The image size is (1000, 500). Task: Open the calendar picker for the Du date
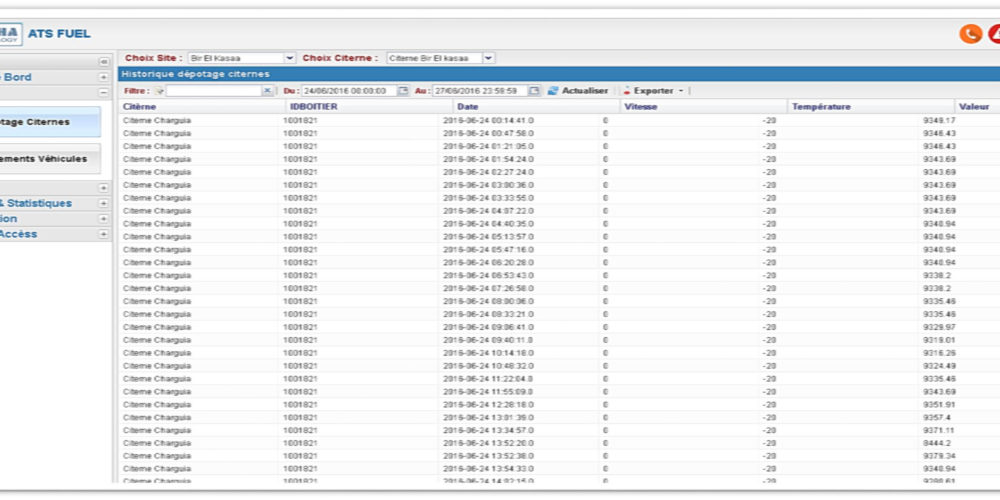coord(404,91)
